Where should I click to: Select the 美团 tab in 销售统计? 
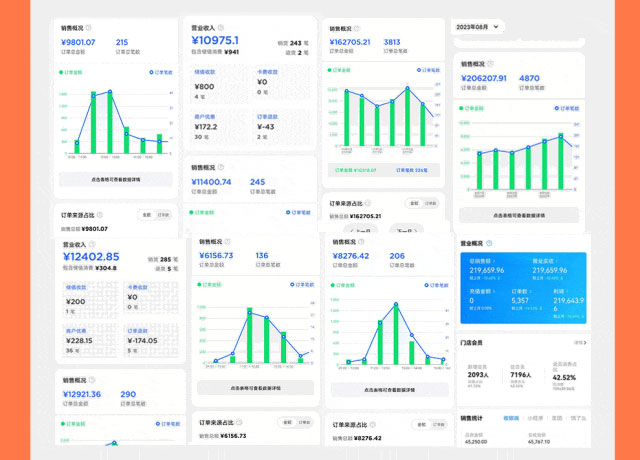557,418
